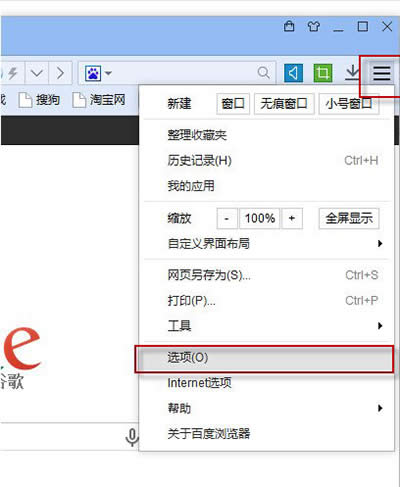Click the lightning speed mode icon
This screenshot has height=487, width=400.
point(12,73)
